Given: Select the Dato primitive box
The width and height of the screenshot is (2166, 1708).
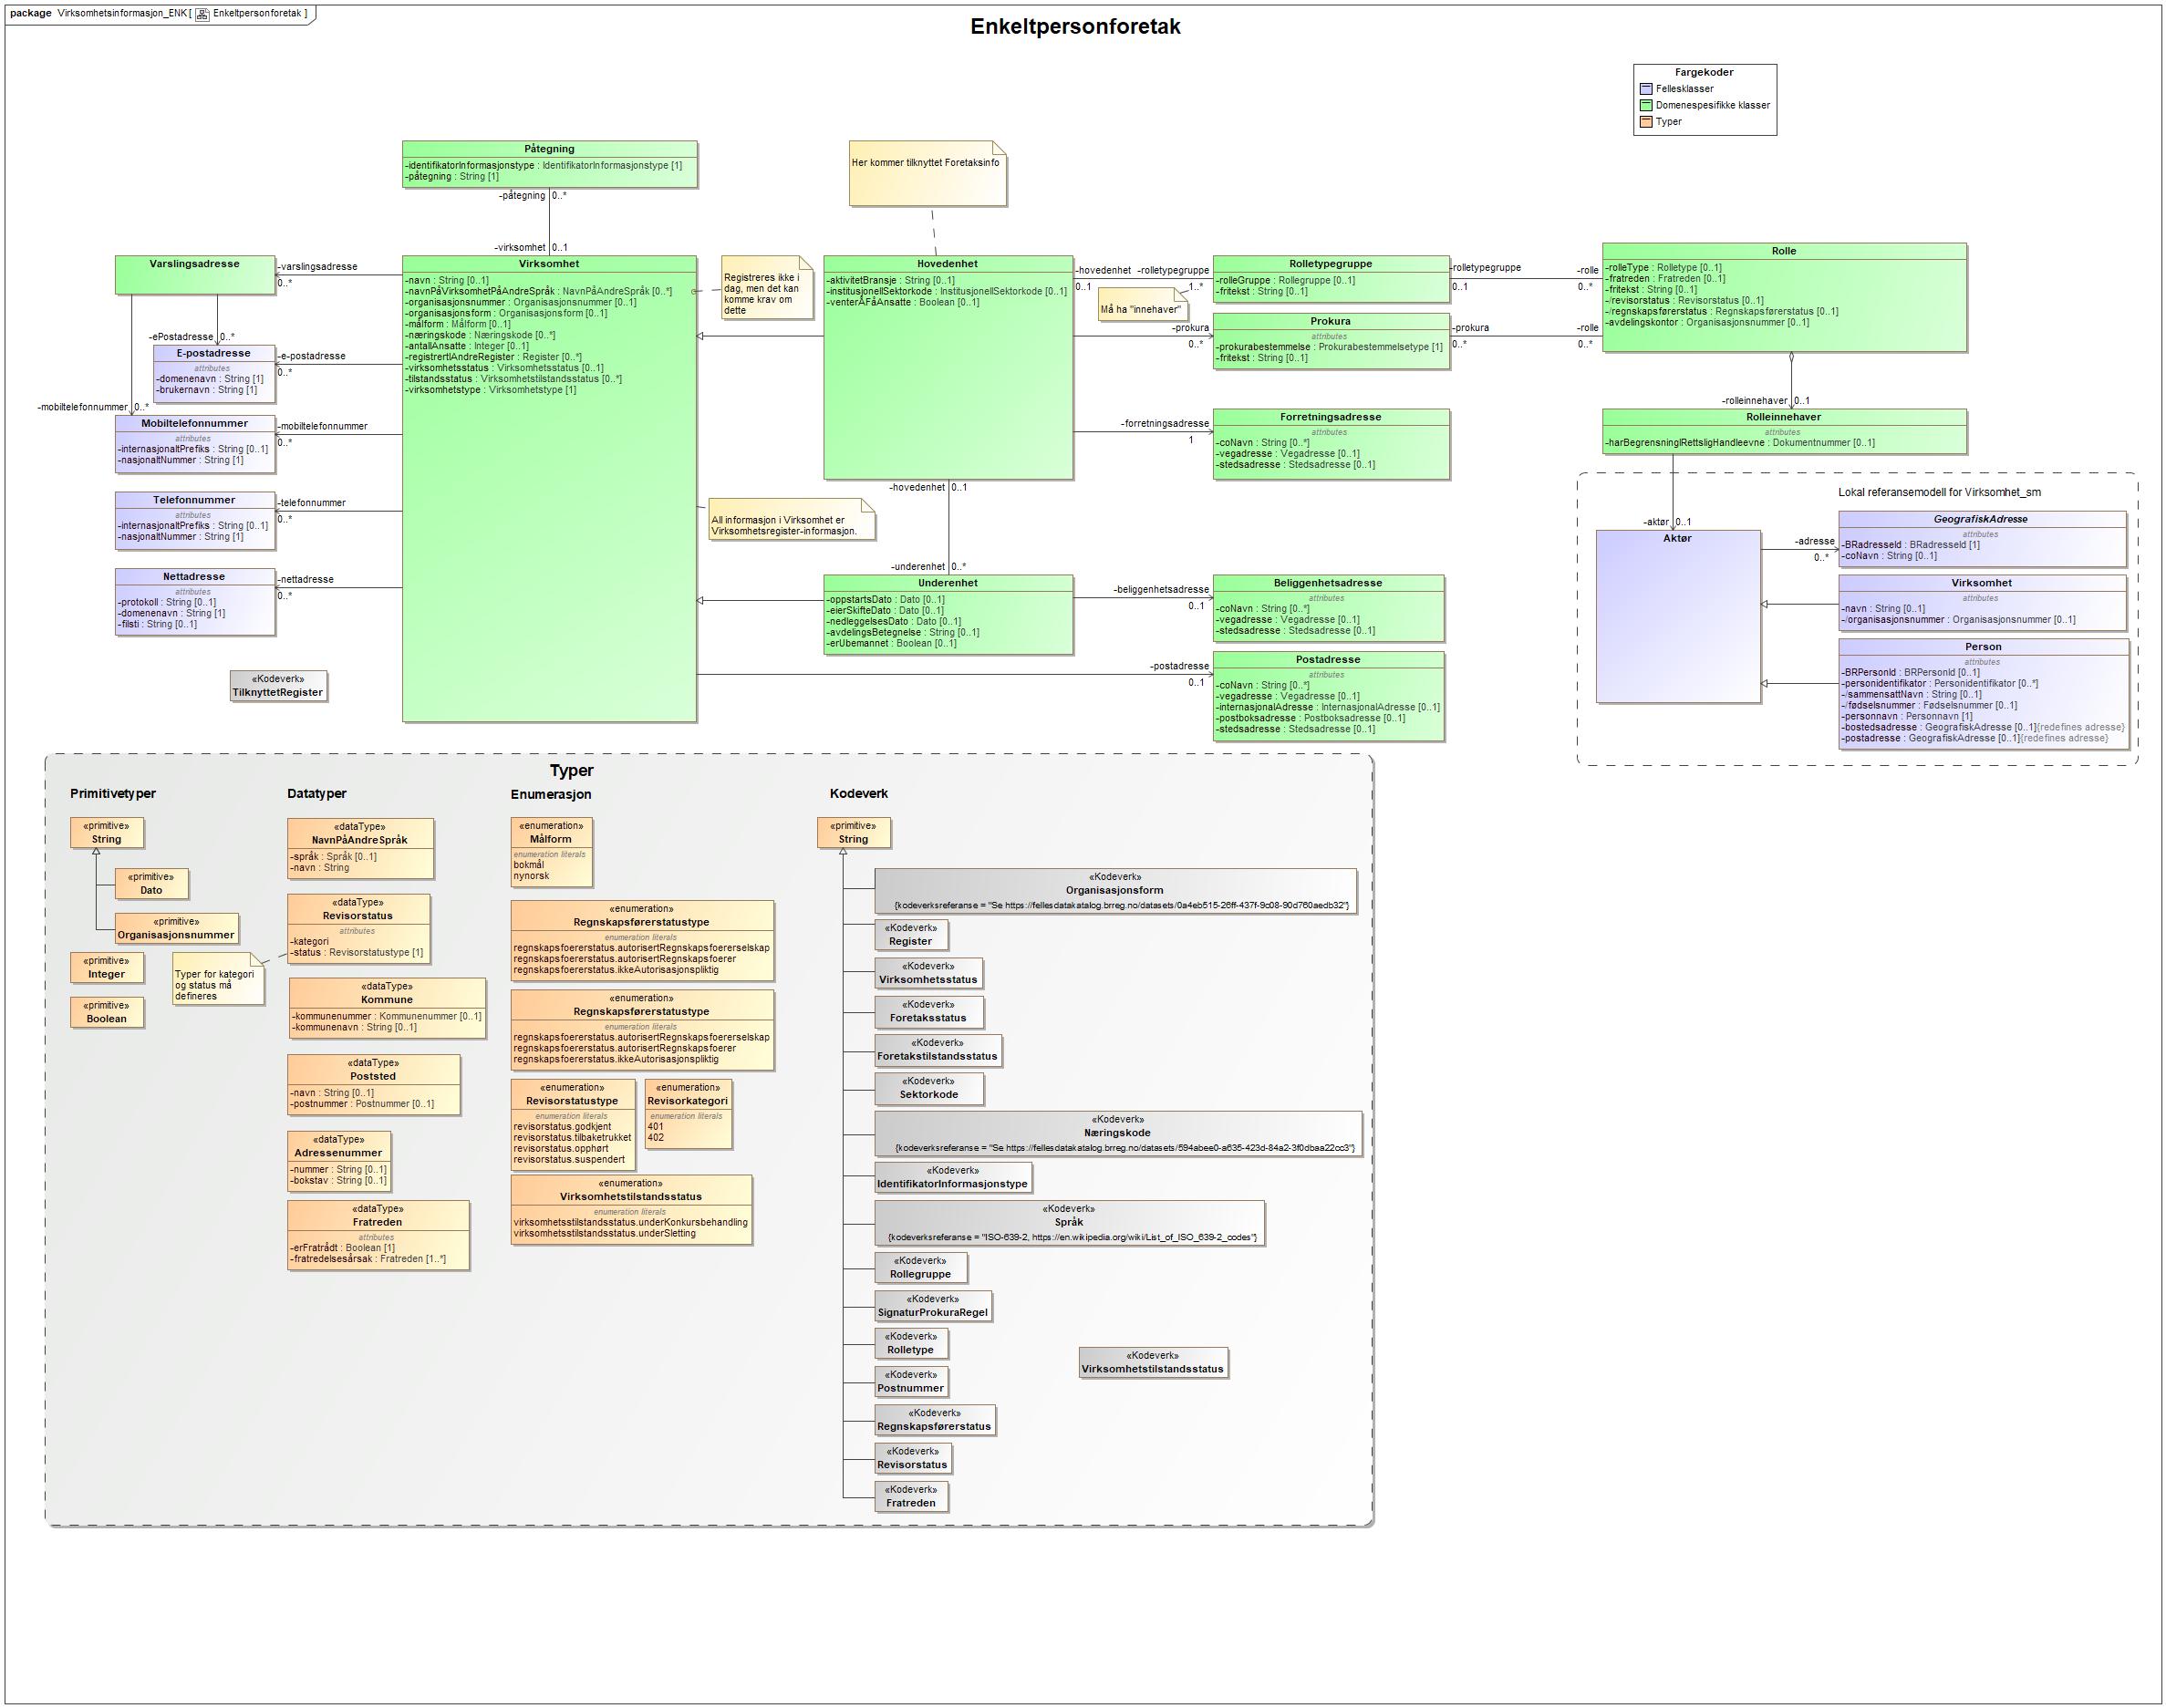Looking at the screenshot, I should (x=151, y=884).
